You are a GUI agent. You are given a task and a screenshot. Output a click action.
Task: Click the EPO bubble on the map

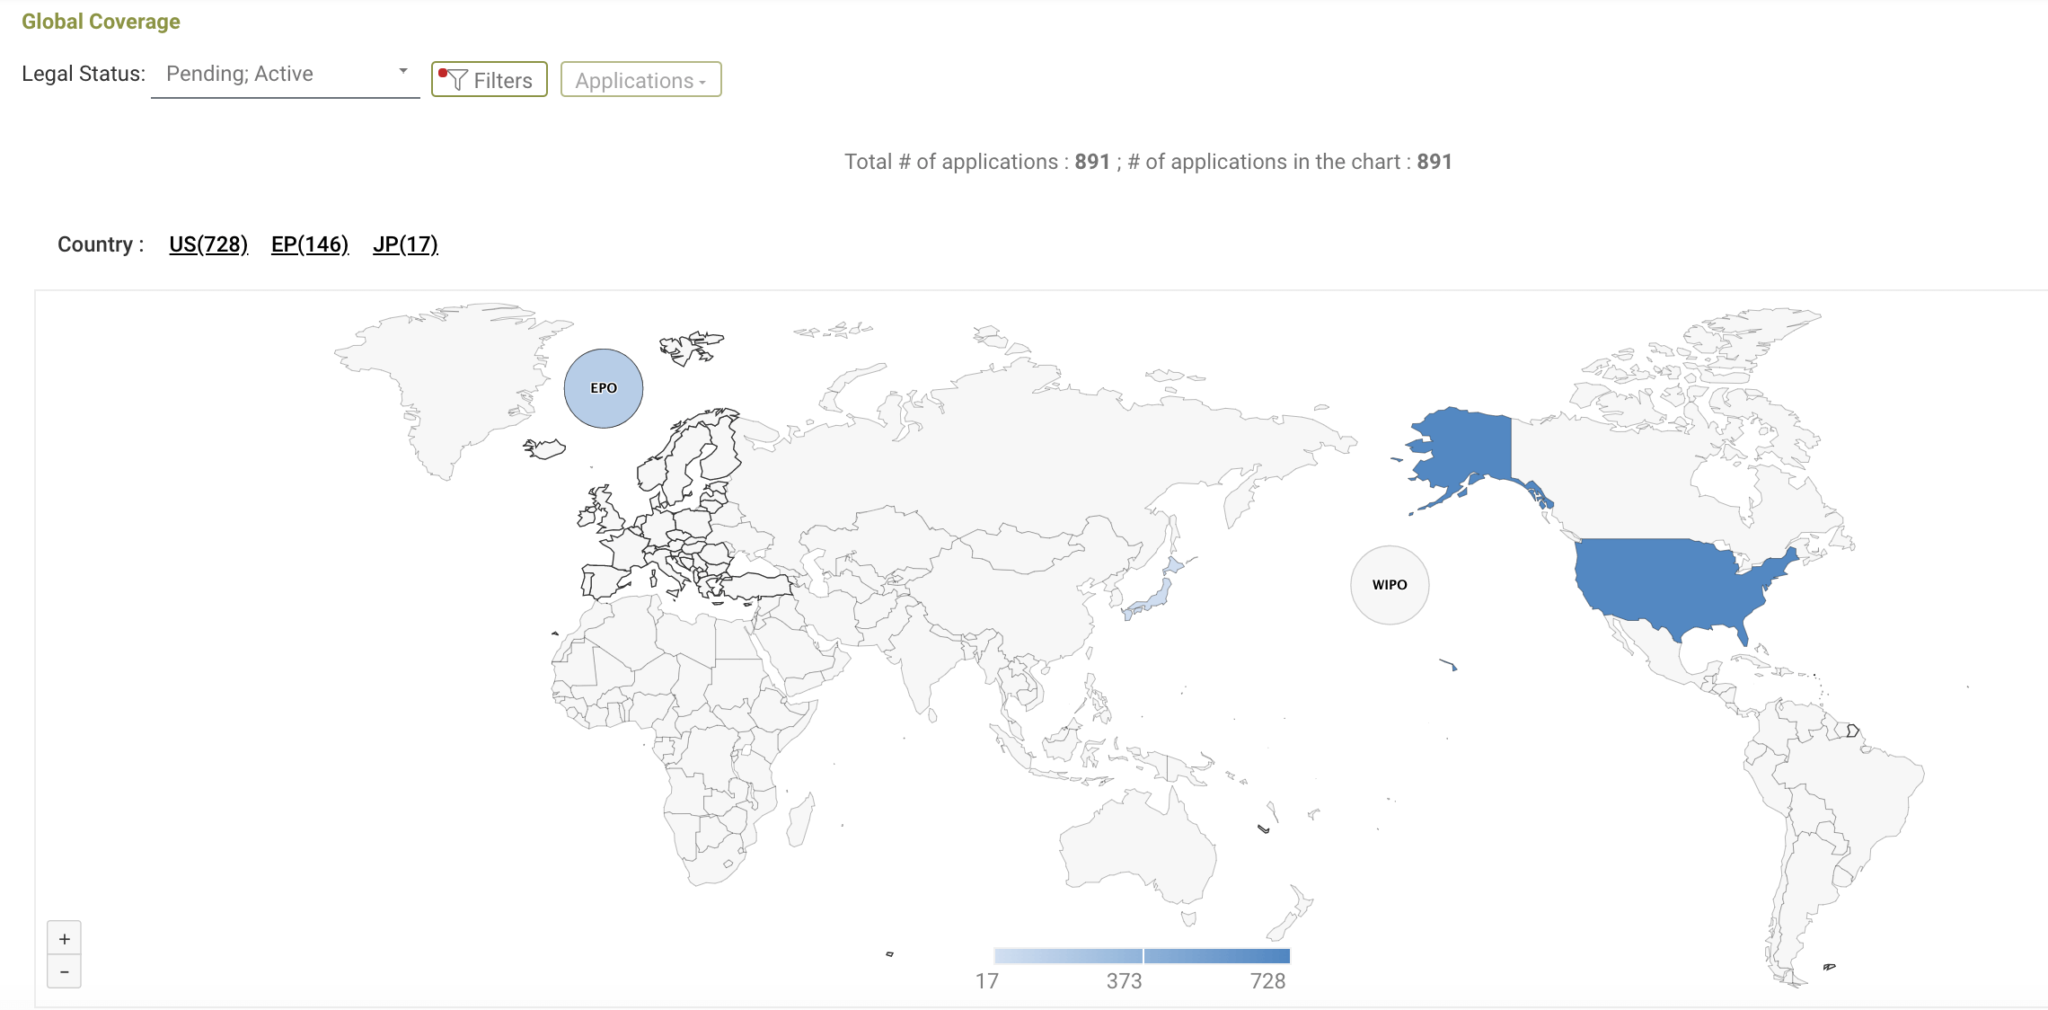(603, 388)
